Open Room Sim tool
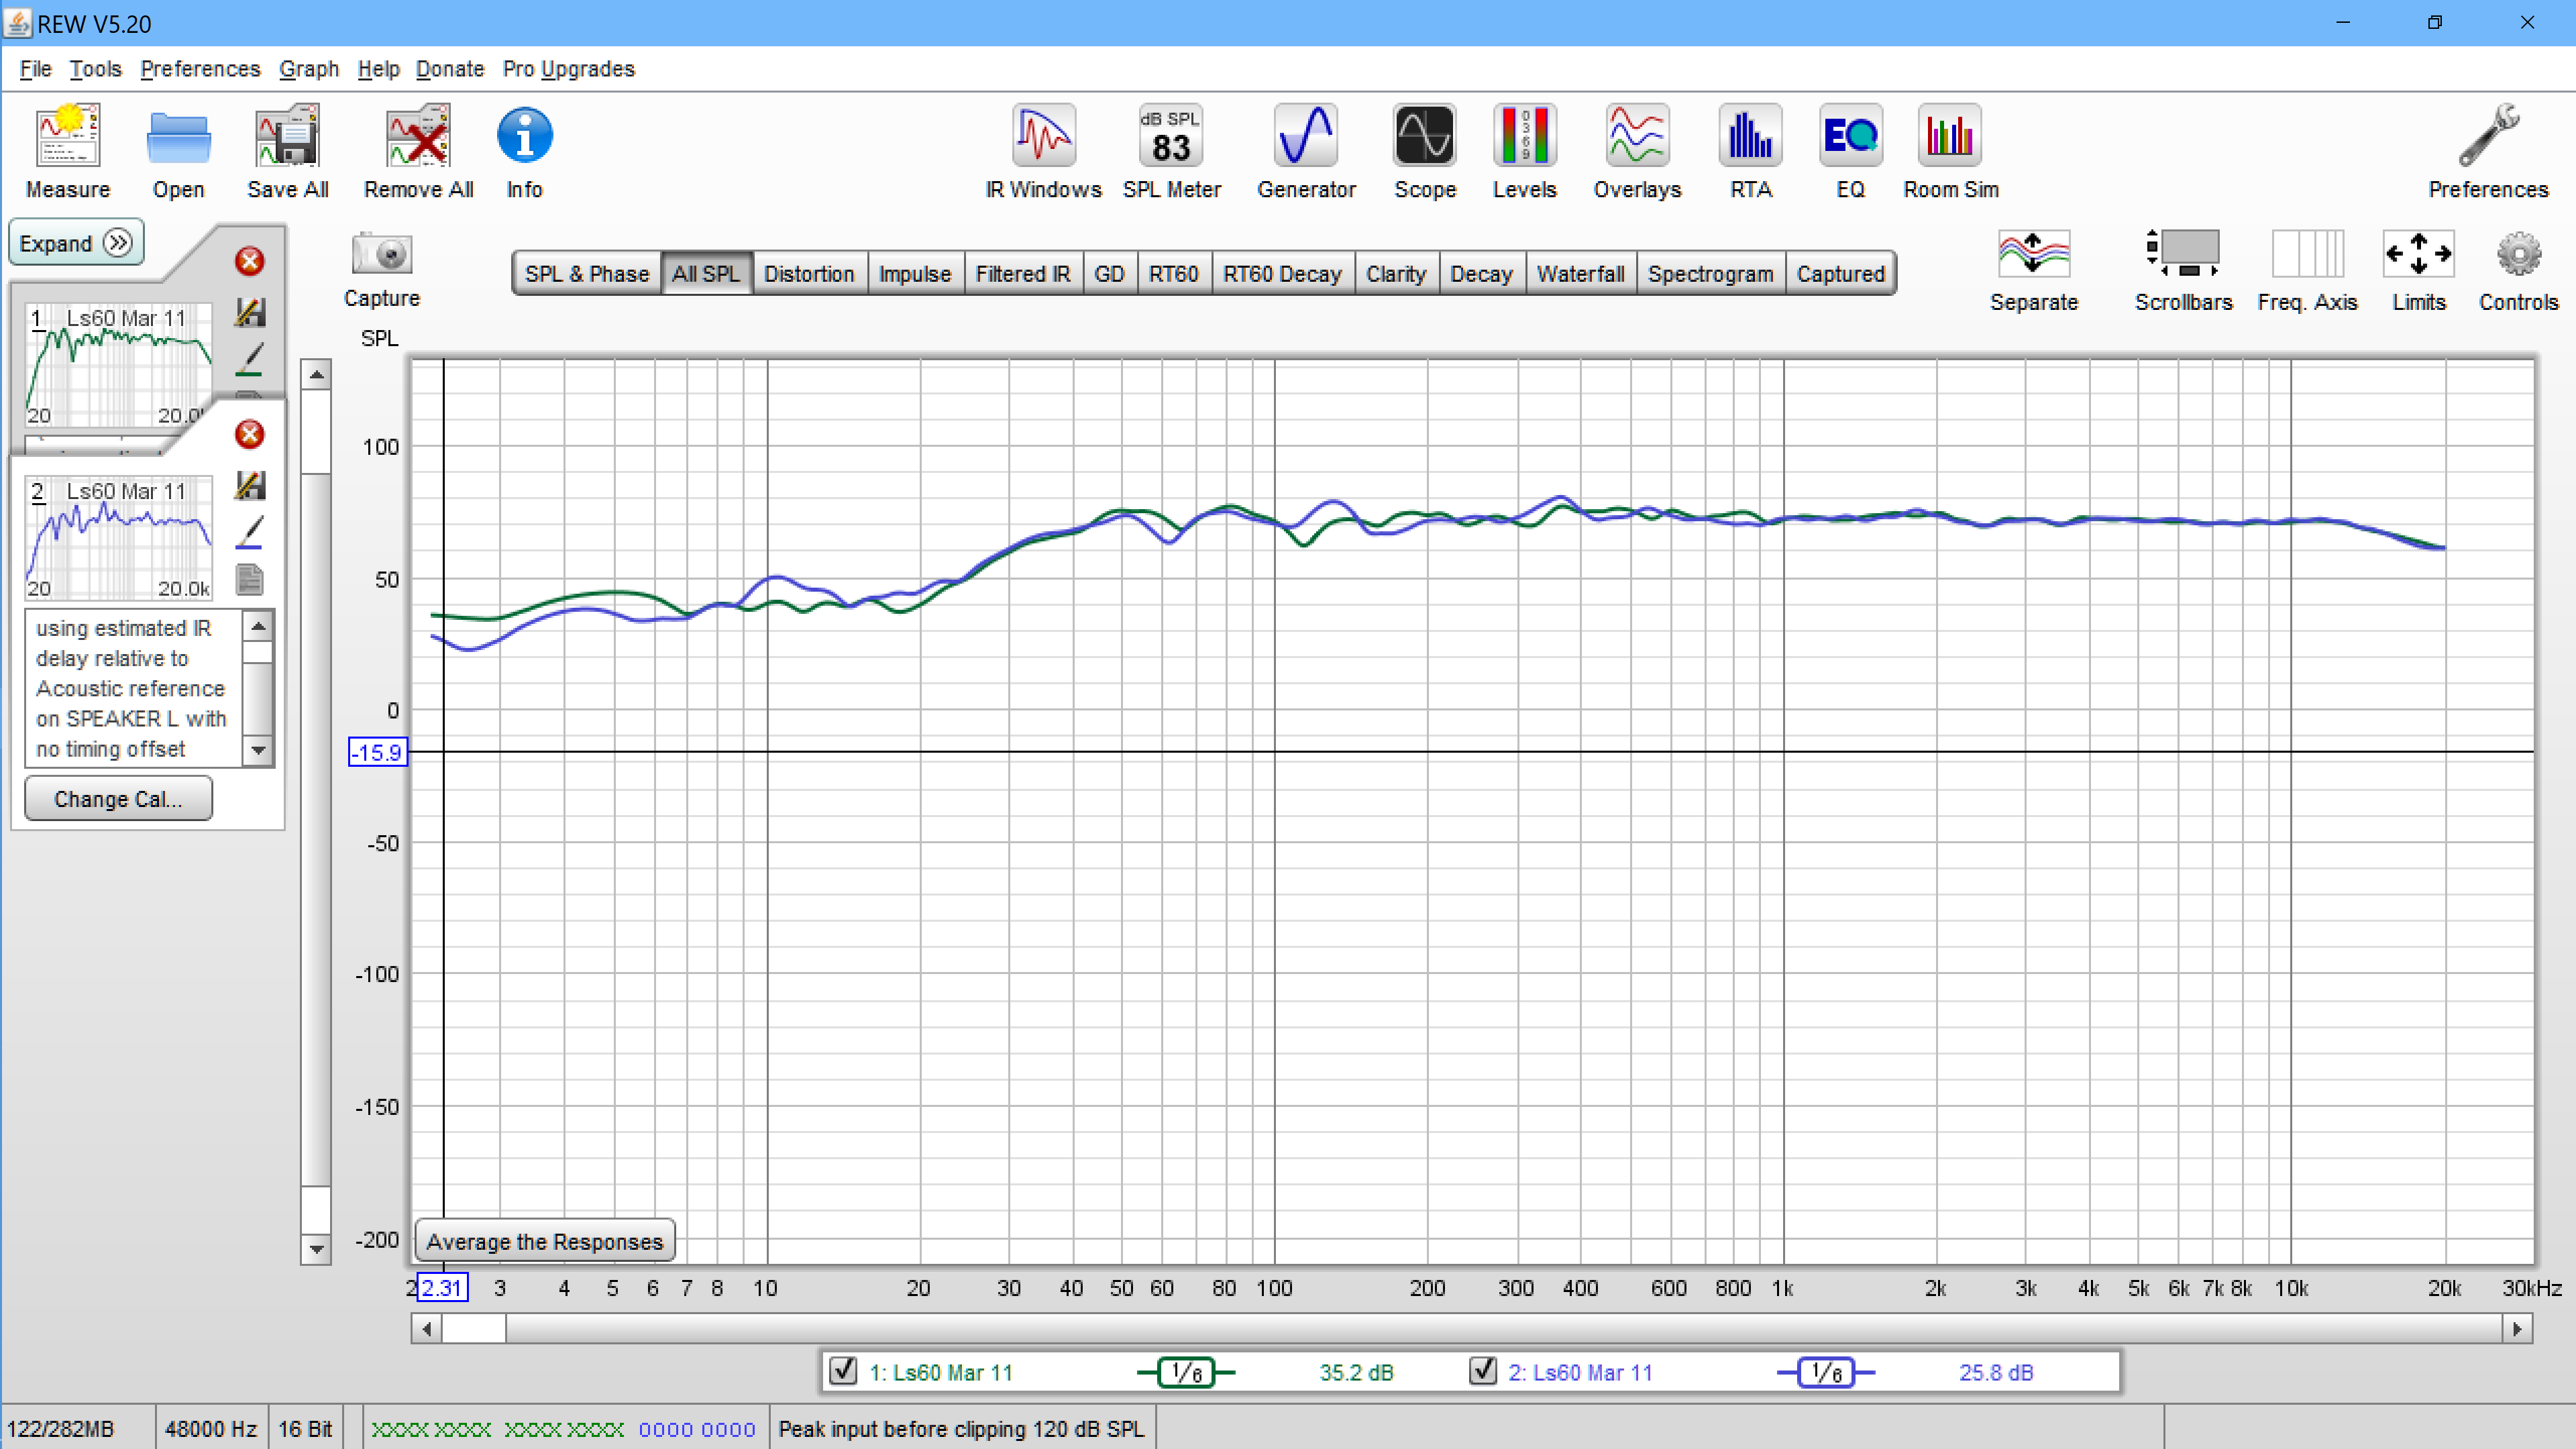Screen dimensions: 2576x1449 pos(1950,136)
